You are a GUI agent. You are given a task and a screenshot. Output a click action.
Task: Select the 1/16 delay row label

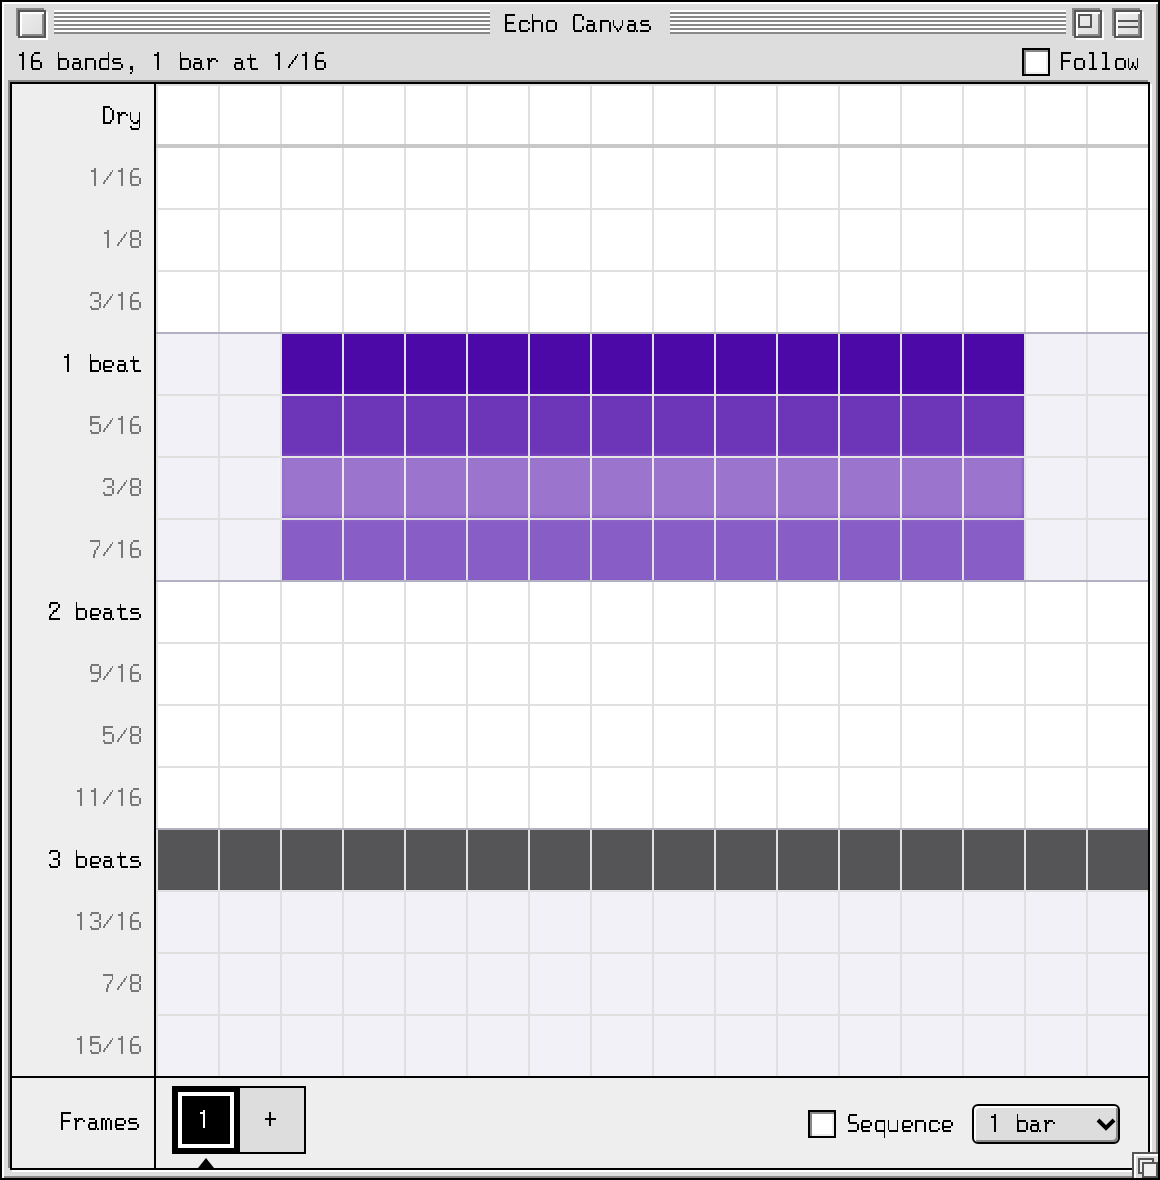click(115, 178)
